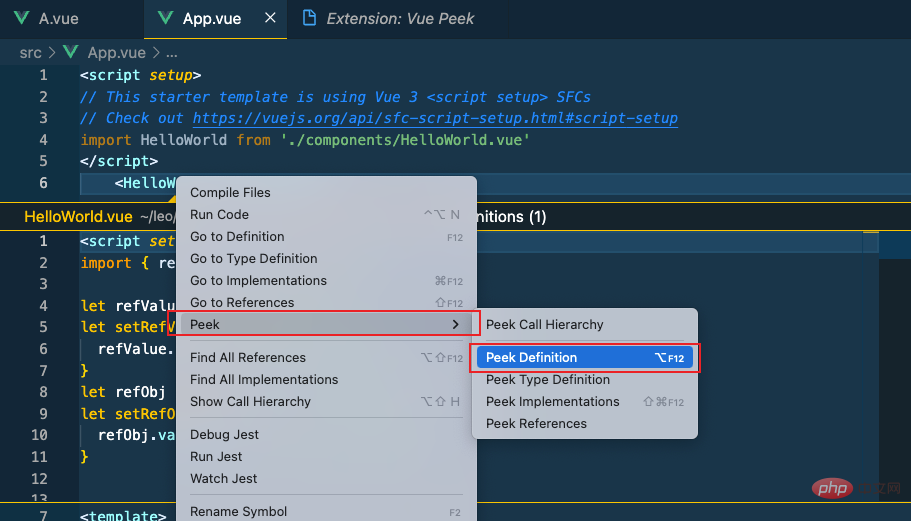Image resolution: width=911 pixels, height=521 pixels.
Task: Click the App.vue breadcrumb item
Action: tap(116, 52)
